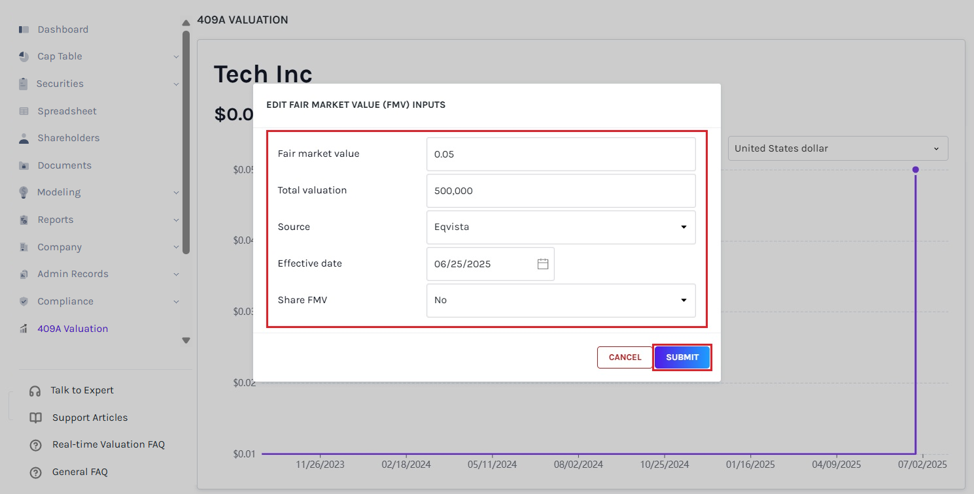Screen dimensions: 974x494
Task: Click the Talk to Expert headset icon
Action: pos(35,391)
